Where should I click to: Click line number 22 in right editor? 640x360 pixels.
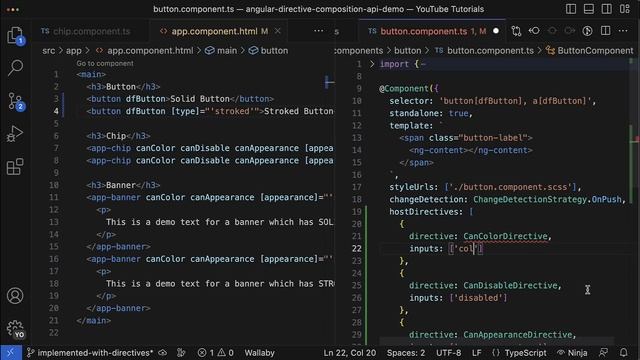click(x=356, y=249)
